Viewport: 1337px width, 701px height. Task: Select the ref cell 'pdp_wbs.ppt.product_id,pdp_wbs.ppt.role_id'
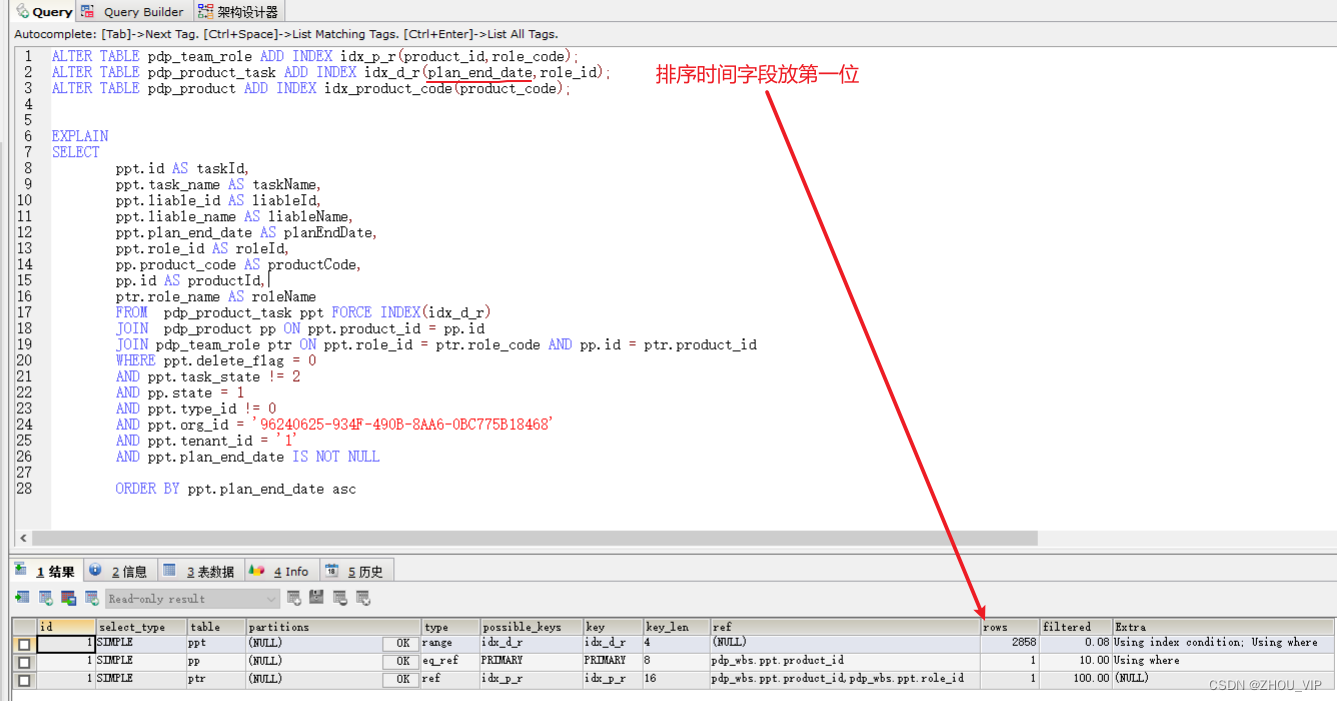[x=845, y=680]
